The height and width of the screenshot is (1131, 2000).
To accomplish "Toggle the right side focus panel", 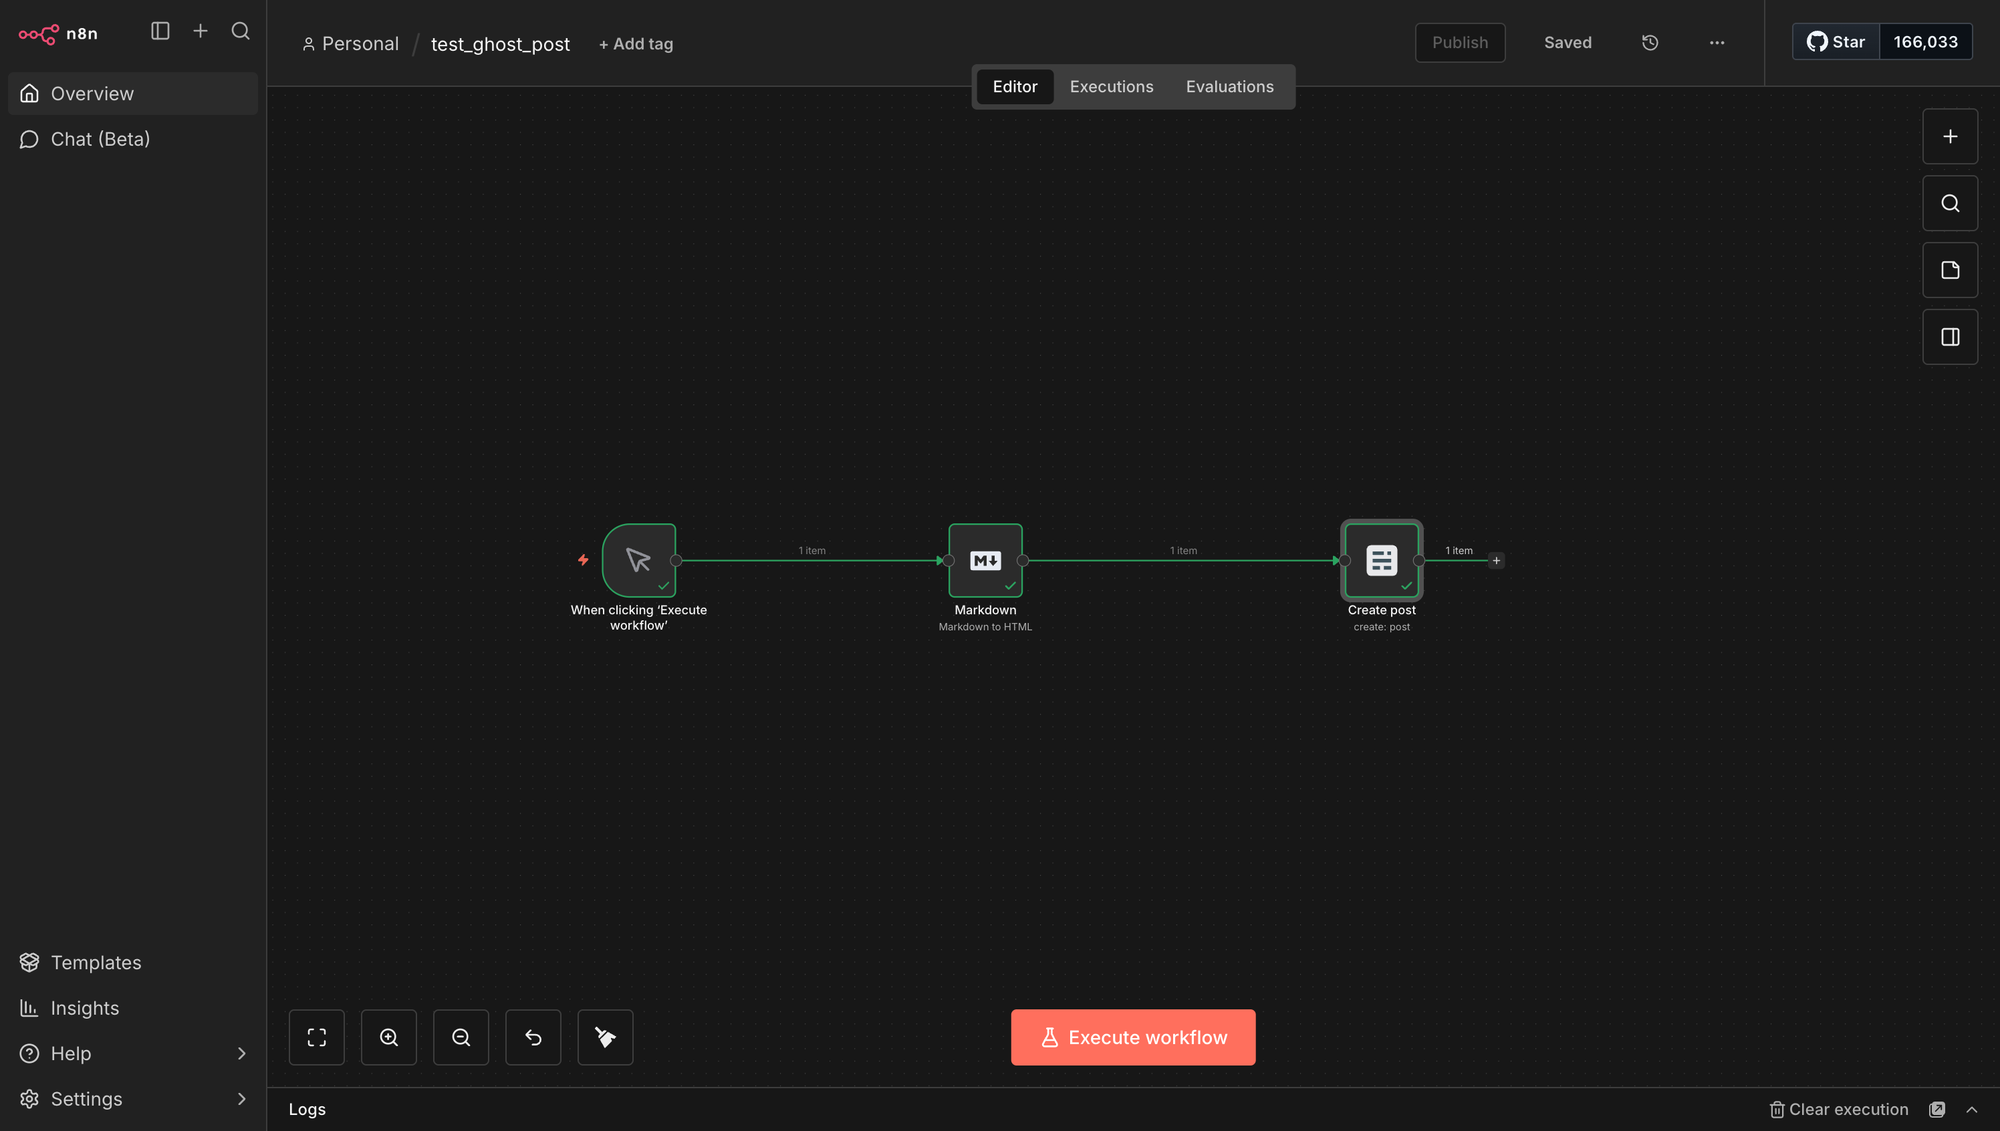I will click(x=1950, y=337).
